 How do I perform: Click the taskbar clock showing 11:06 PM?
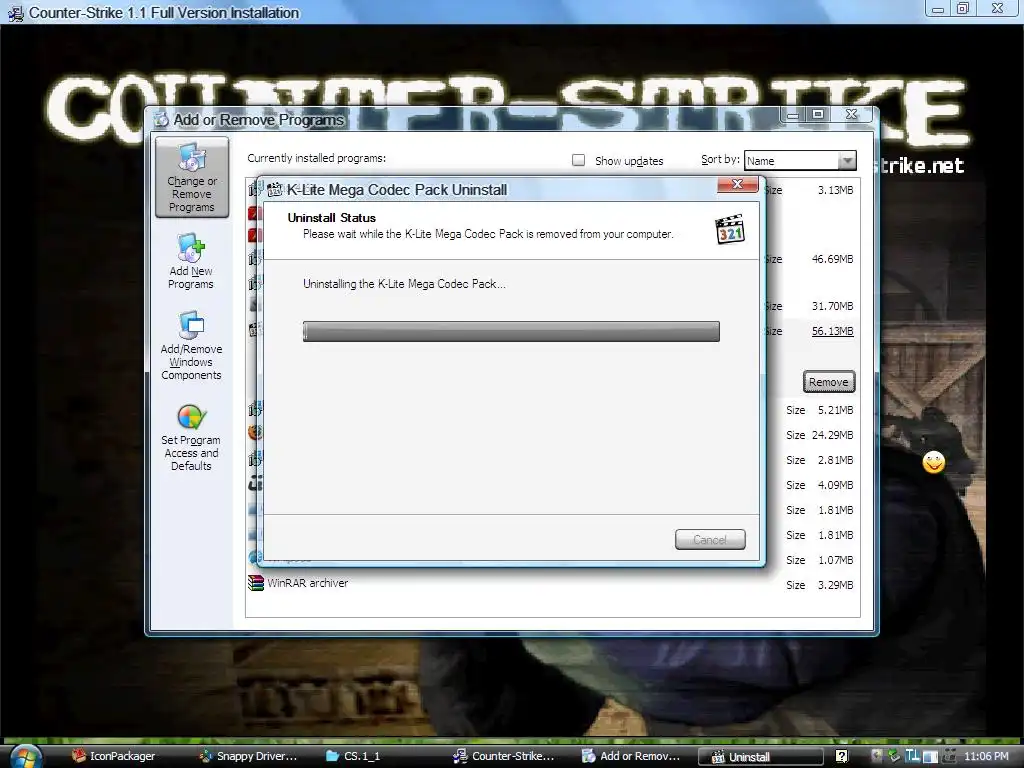point(986,756)
